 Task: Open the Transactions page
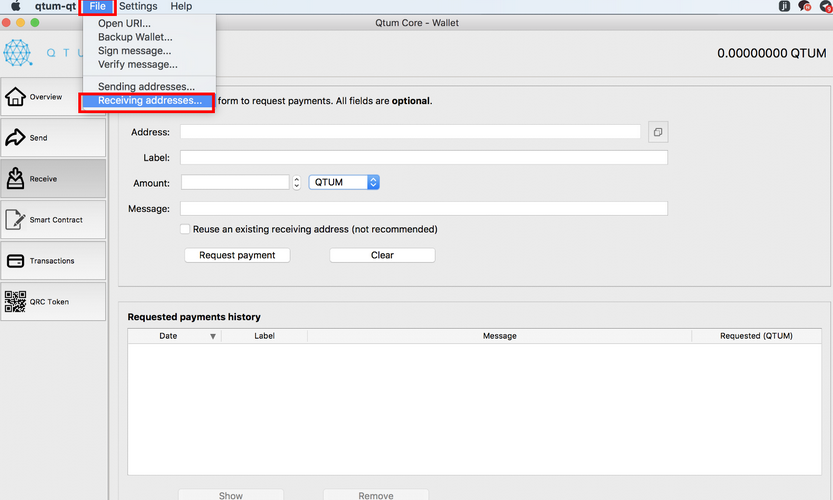(x=53, y=260)
